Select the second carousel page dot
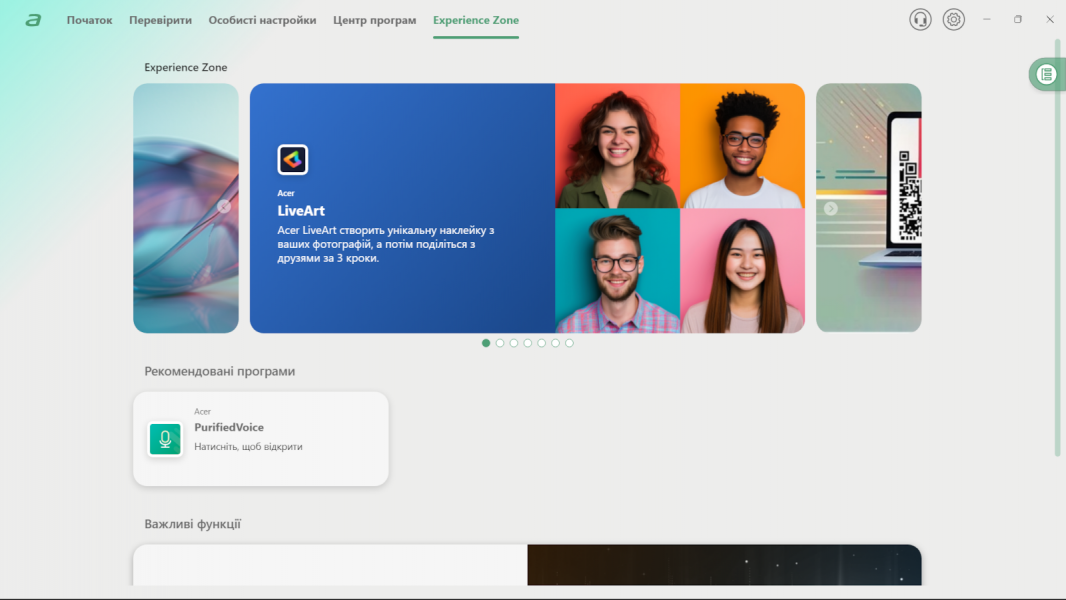Viewport: 1066px width, 600px height. coord(500,343)
